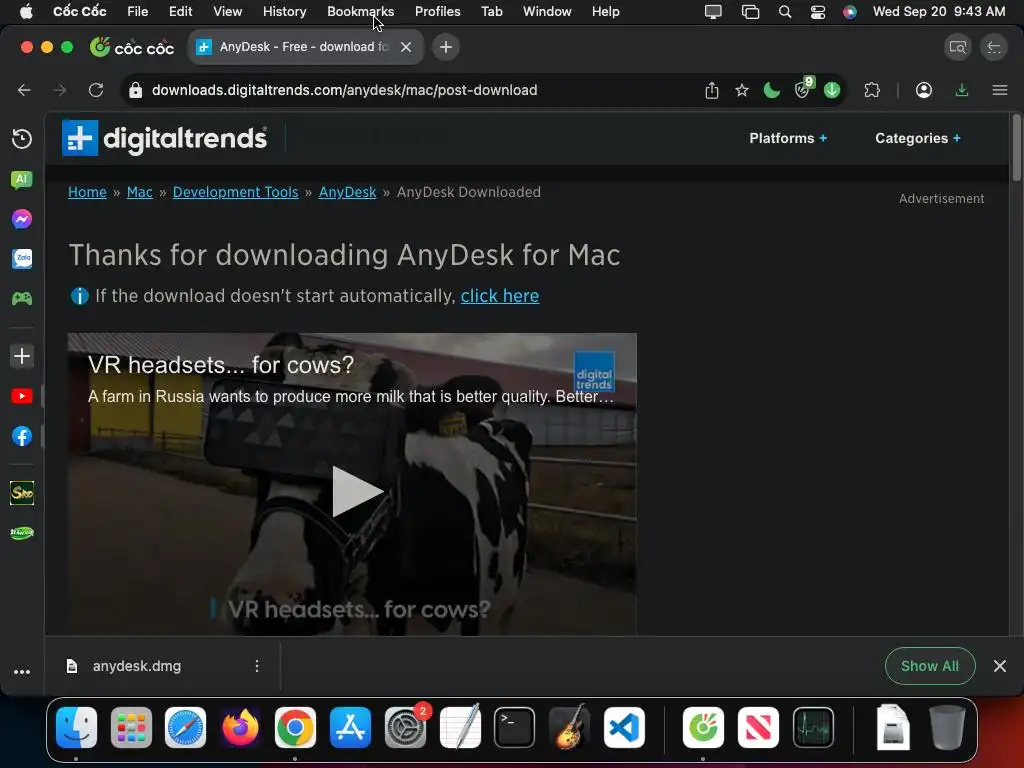Open the Help menu
1024x768 pixels.
(605, 12)
